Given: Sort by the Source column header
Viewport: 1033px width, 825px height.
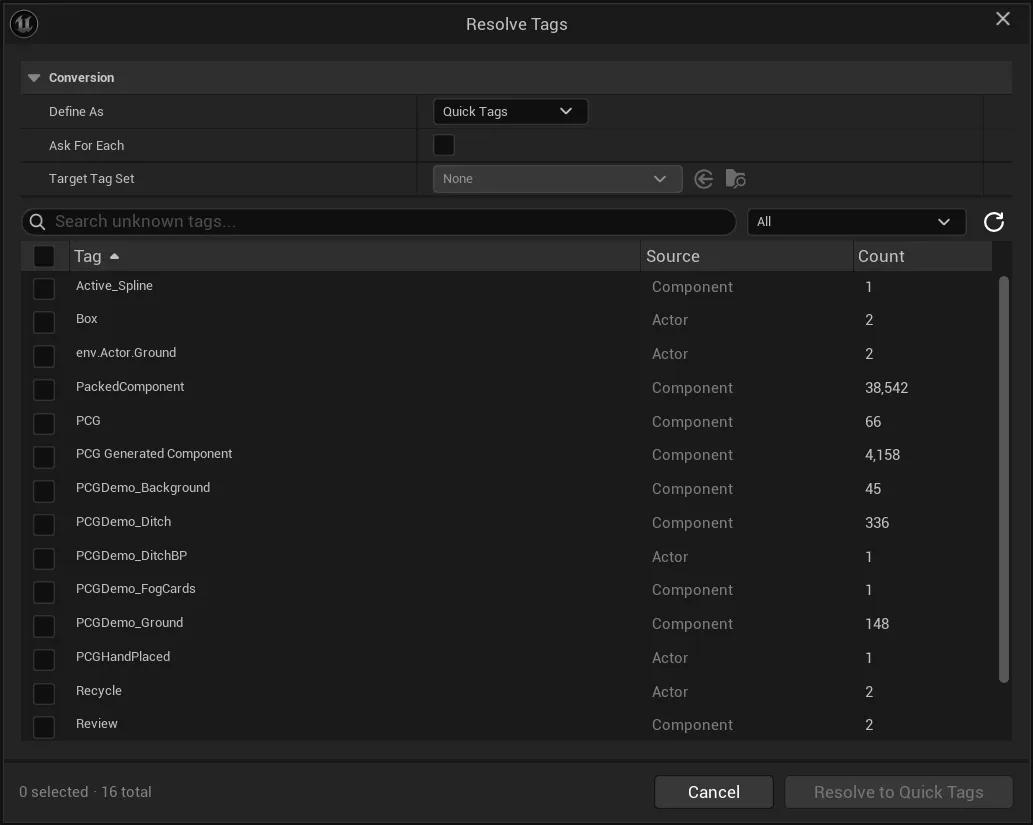Looking at the screenshot, I should [746, 256].
